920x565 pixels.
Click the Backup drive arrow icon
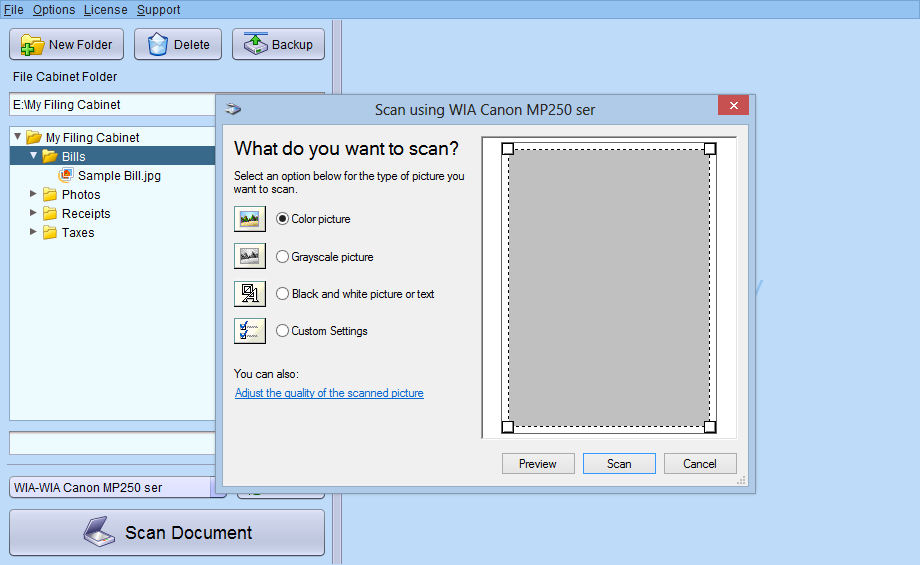(256, 44)
